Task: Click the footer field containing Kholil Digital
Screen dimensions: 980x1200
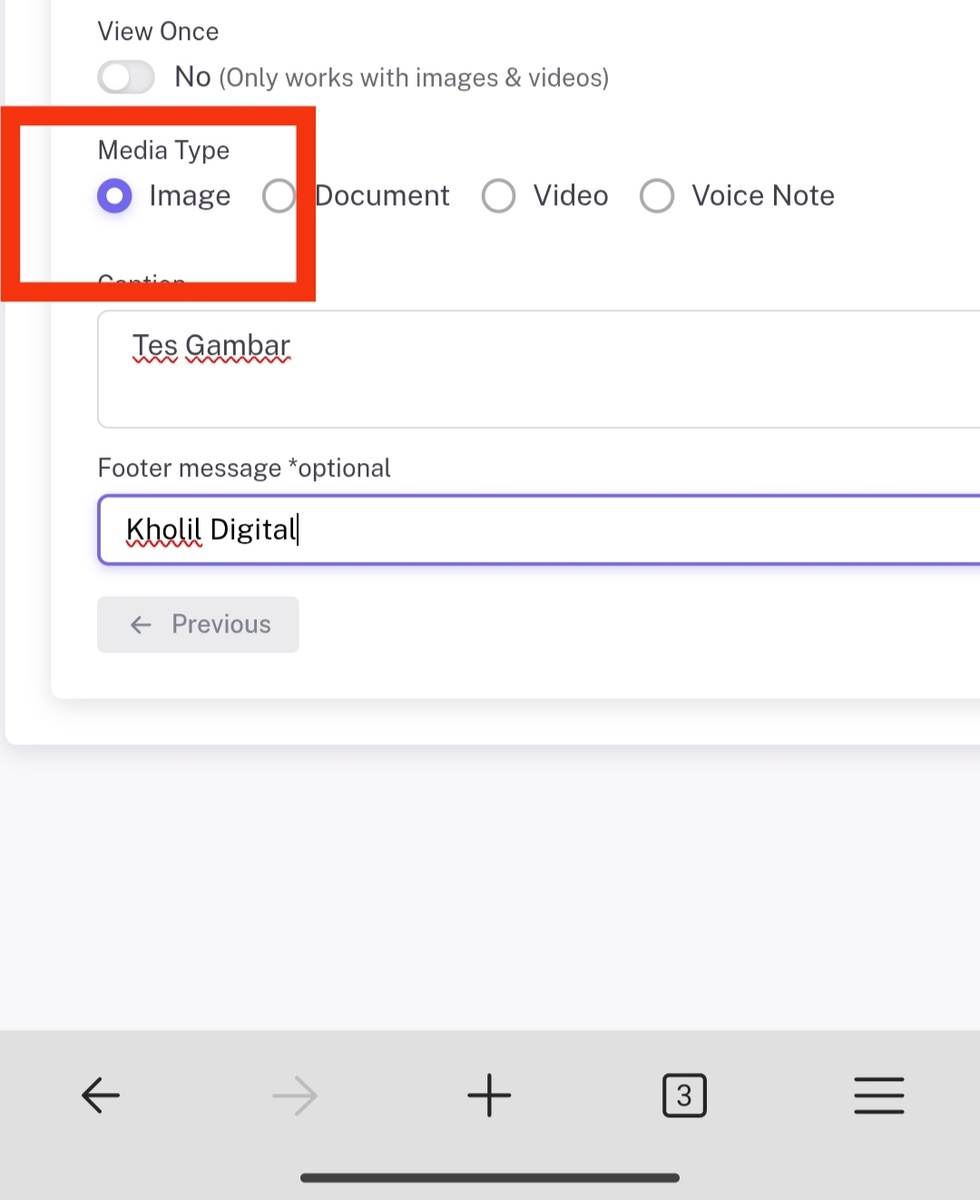Action: (x=539, y=529)
